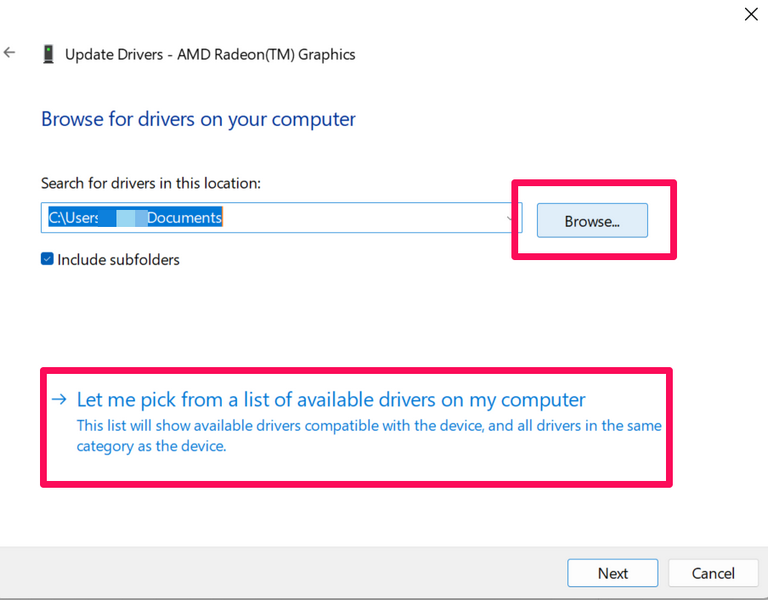Click the arrow icon beside Let me pick
768x600 pixels.
click(x=59, y=399)
